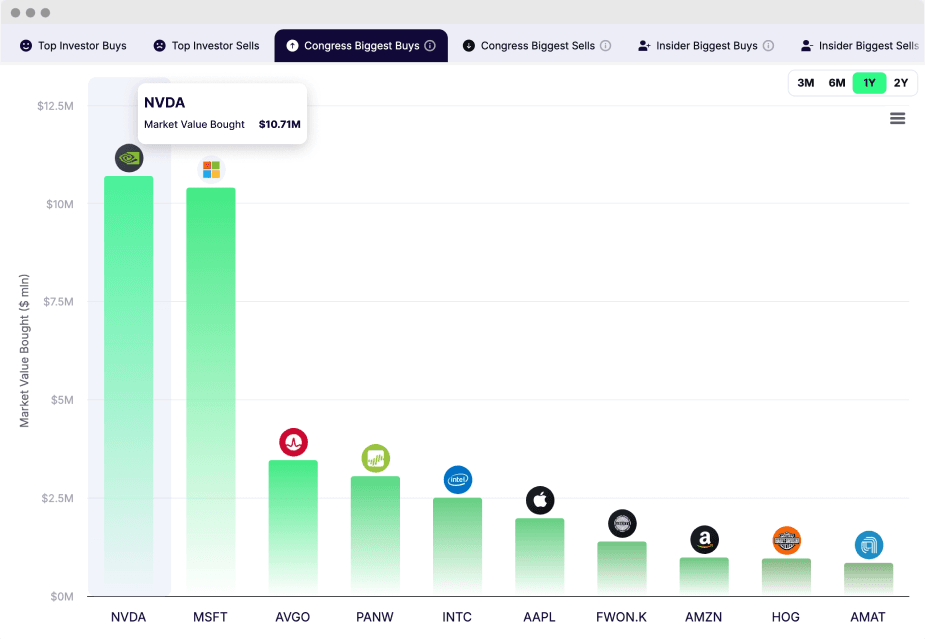The image size is (925, 639).
Task: Click the FWON.K ticker label
Action: [x=621, y=617]
